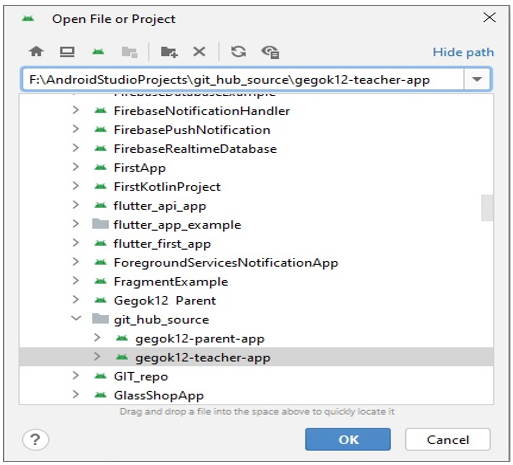Click the Android icon beside flutter_first_app
This screenshot has width=513, height=465.
[100, 244]
